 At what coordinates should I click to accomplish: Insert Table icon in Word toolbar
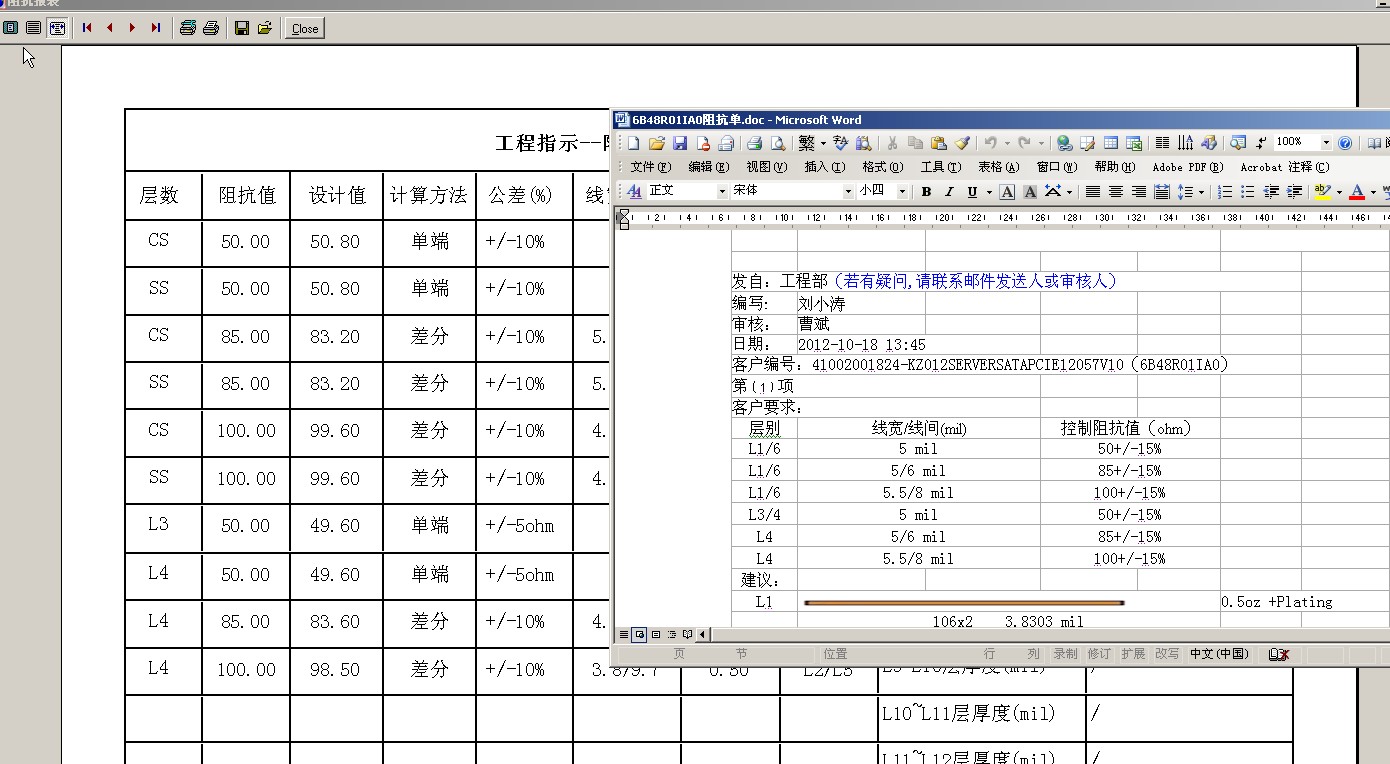click(x=1110, y=143)
